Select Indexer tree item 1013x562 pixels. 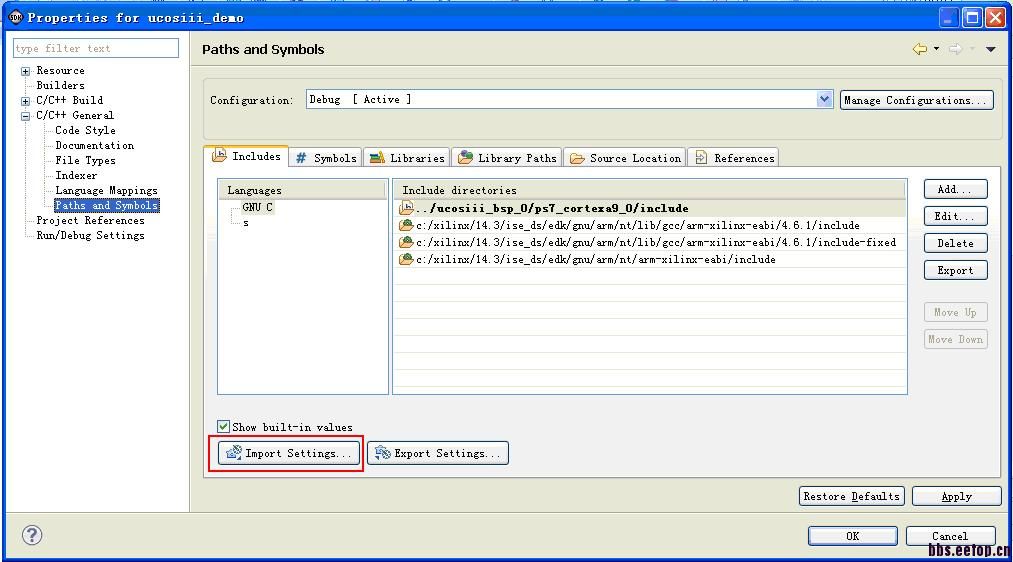(x=76, y=175)
